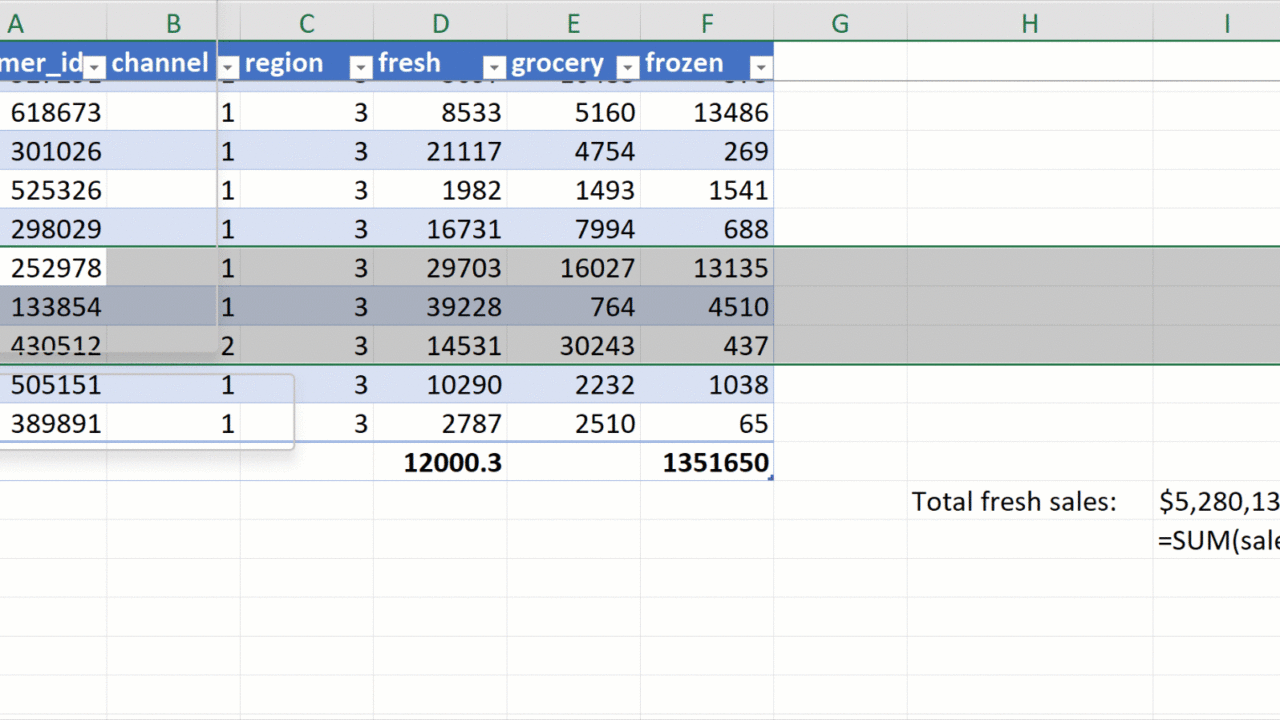Click the cell showing $5,280,13 total
This screenshot has width=1280, height=720.
(x=1217, y=501)
